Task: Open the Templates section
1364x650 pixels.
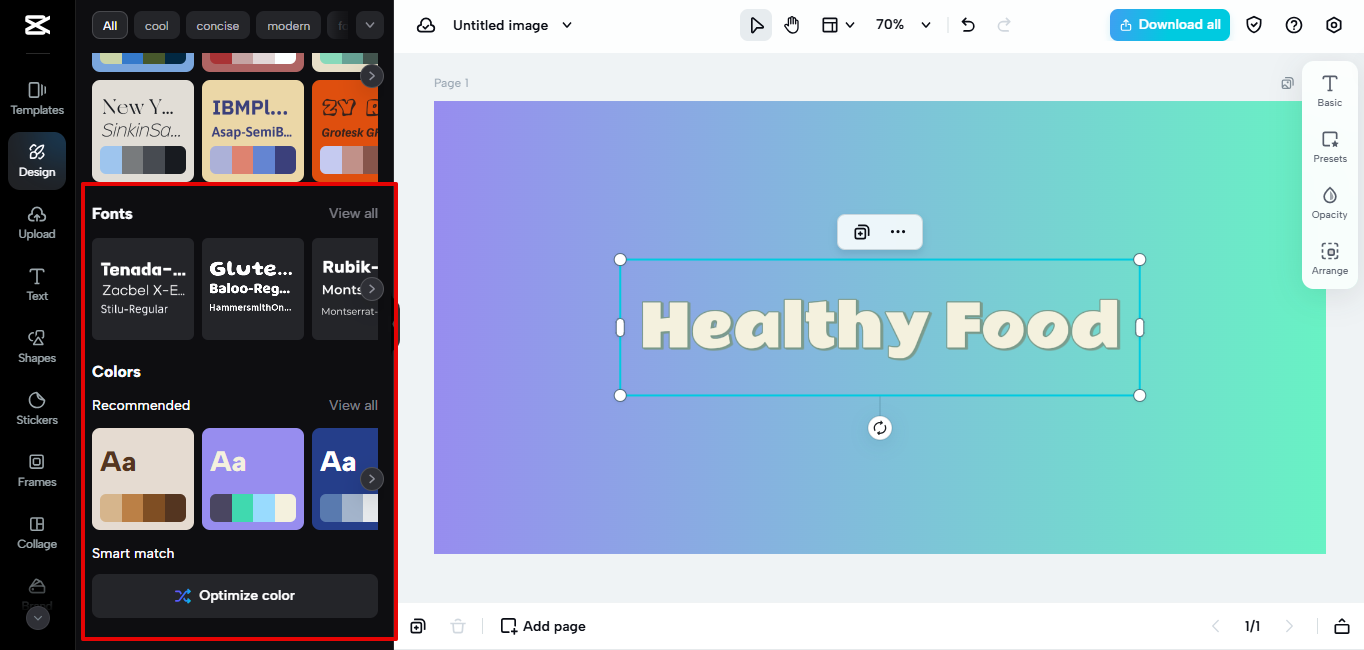Action: (x=37, y=97)
